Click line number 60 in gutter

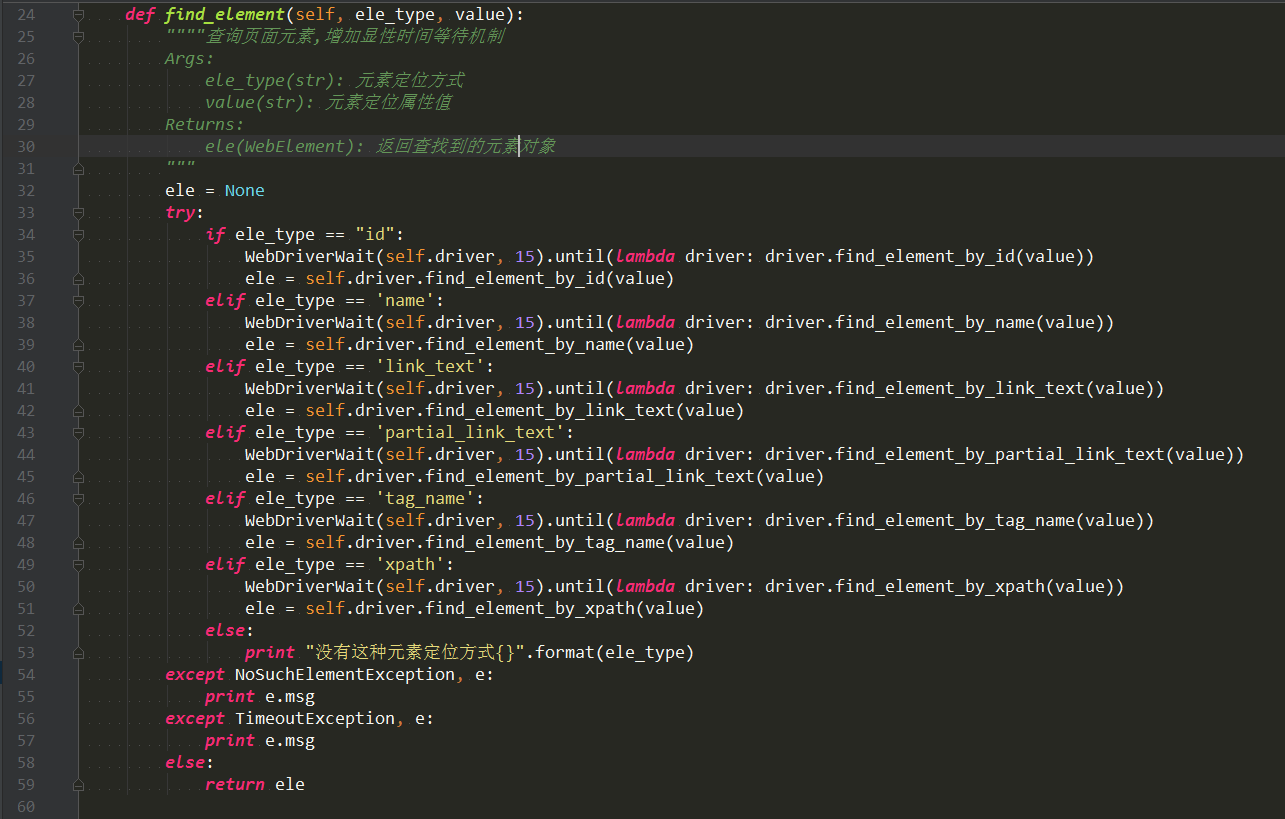coord(26,807)
